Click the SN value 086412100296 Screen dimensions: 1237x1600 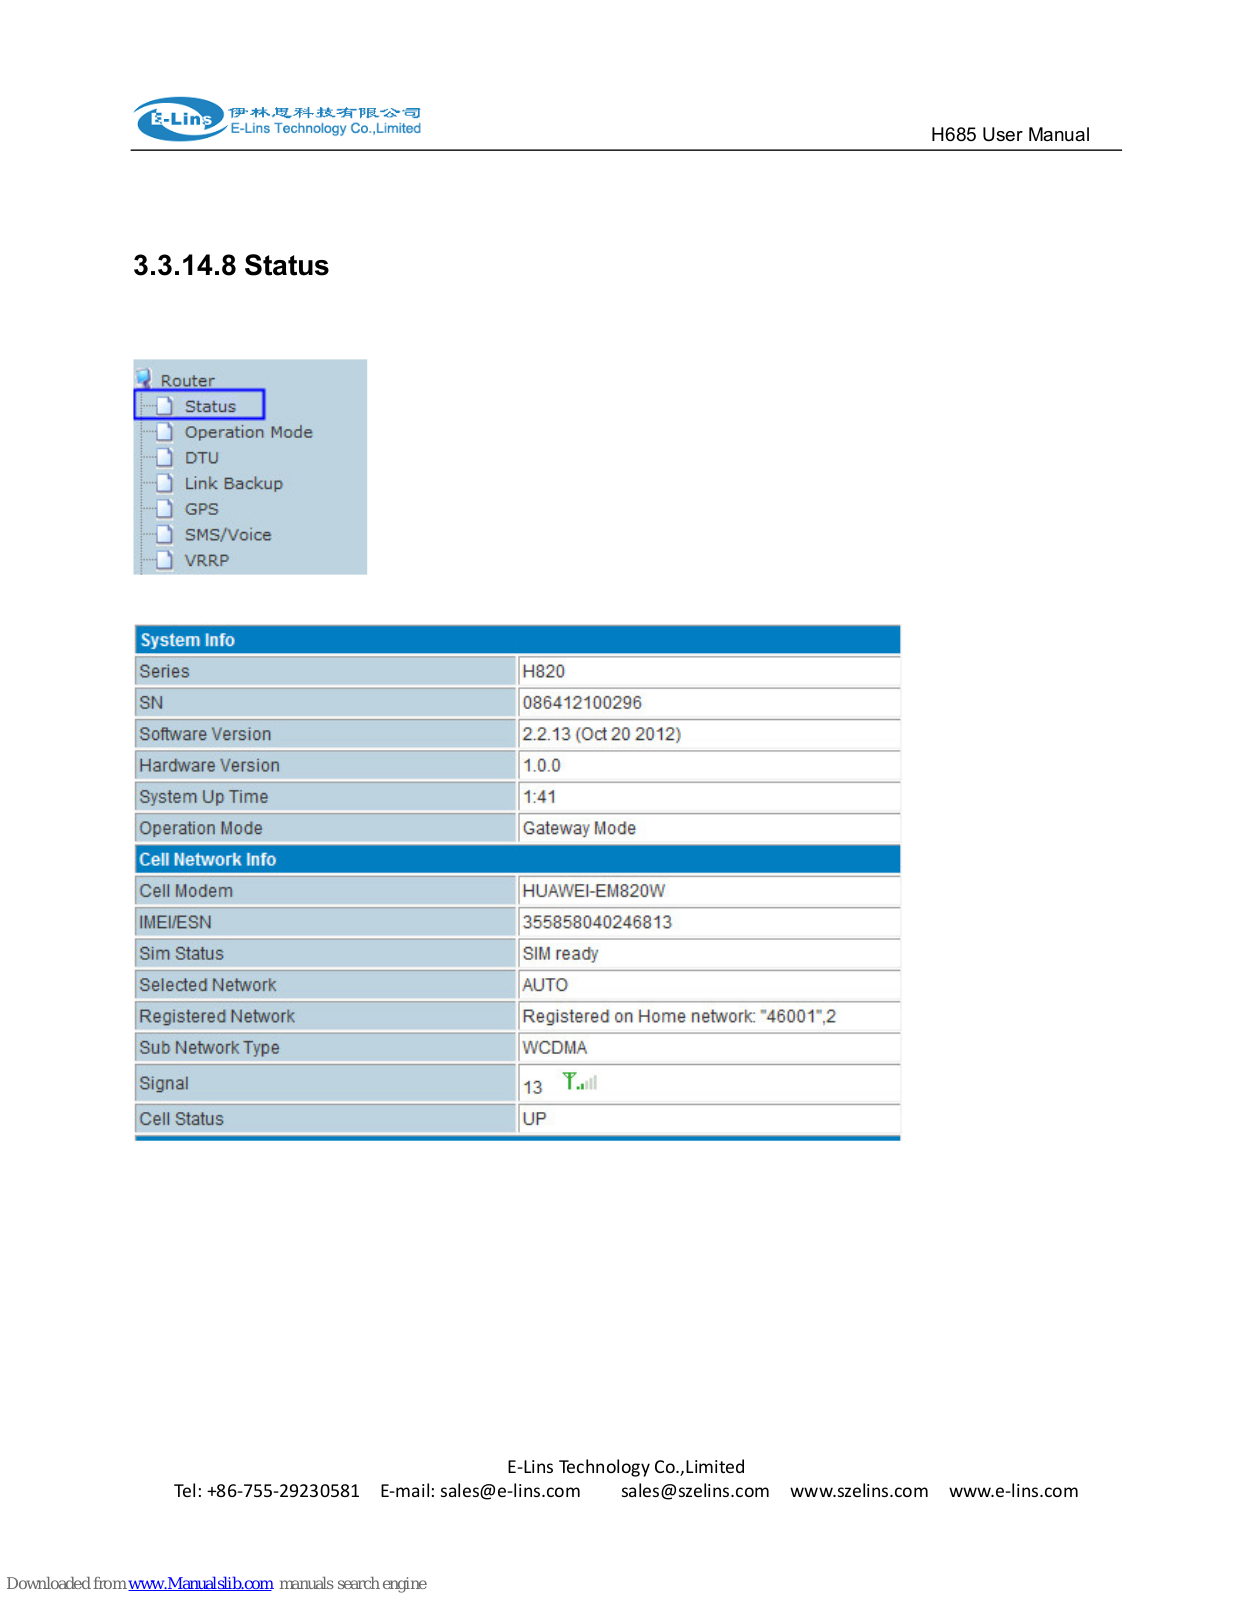582,703
